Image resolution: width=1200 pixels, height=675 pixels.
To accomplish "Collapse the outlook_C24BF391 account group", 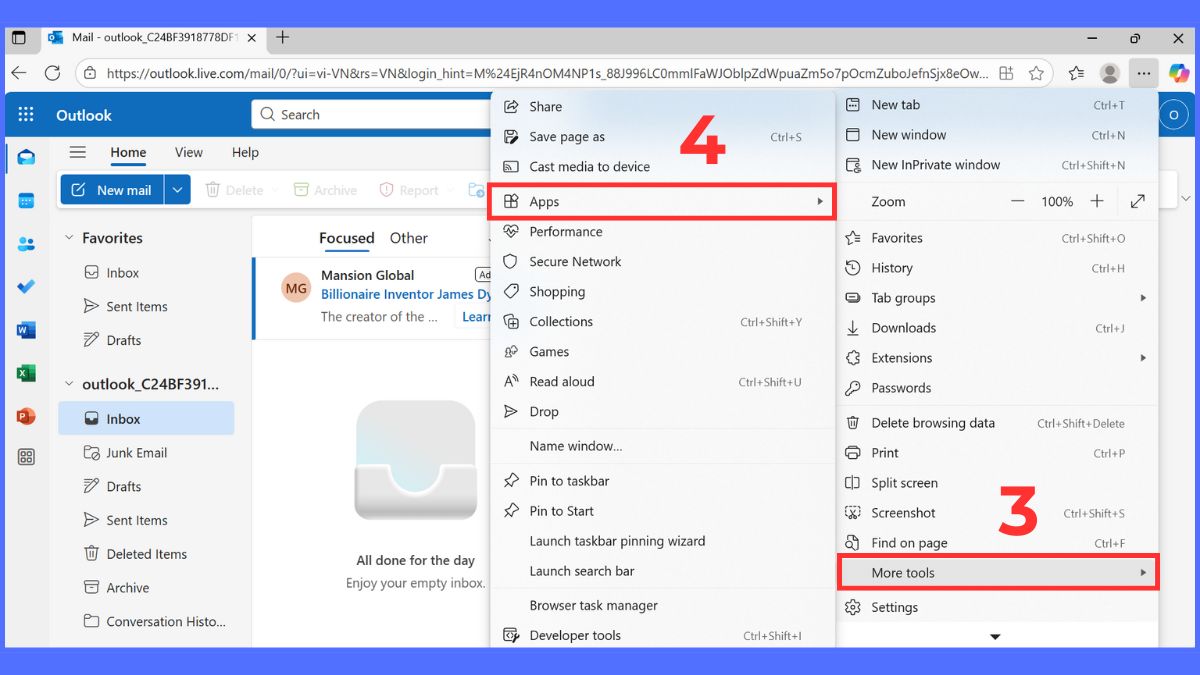I will tap(69, 384).
